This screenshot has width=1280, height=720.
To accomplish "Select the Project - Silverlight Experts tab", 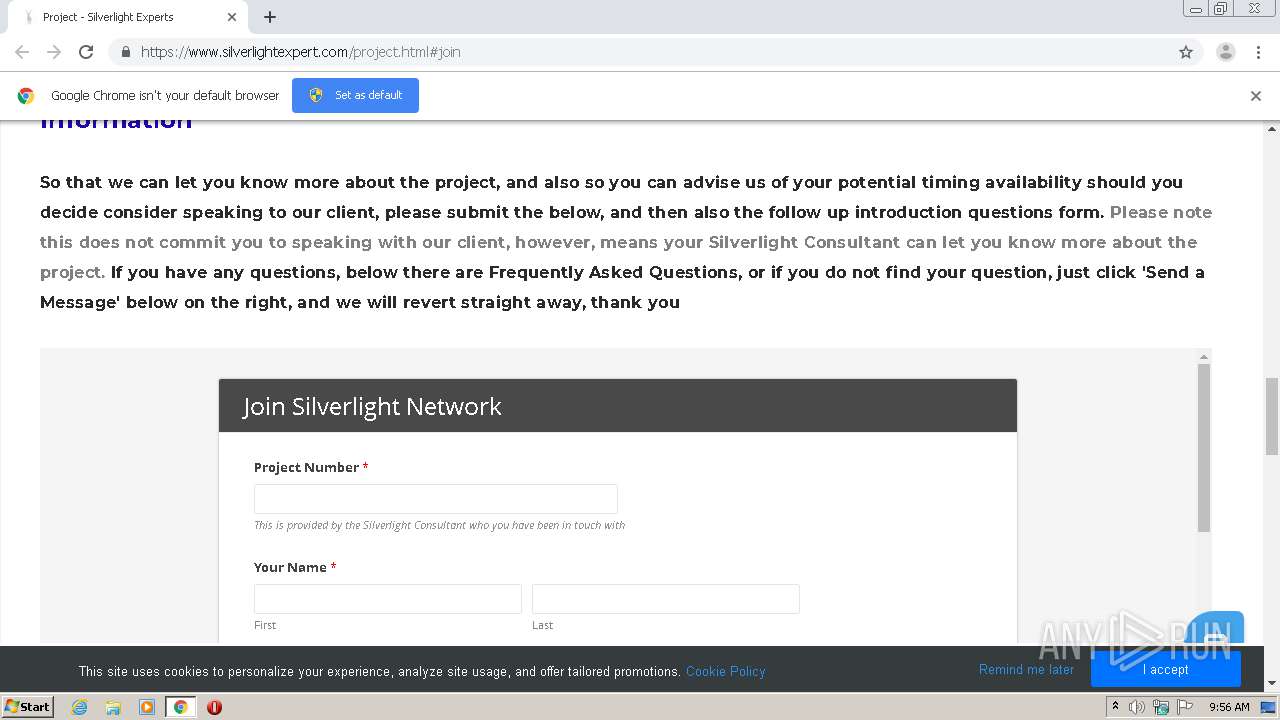I will pos(130,17).
